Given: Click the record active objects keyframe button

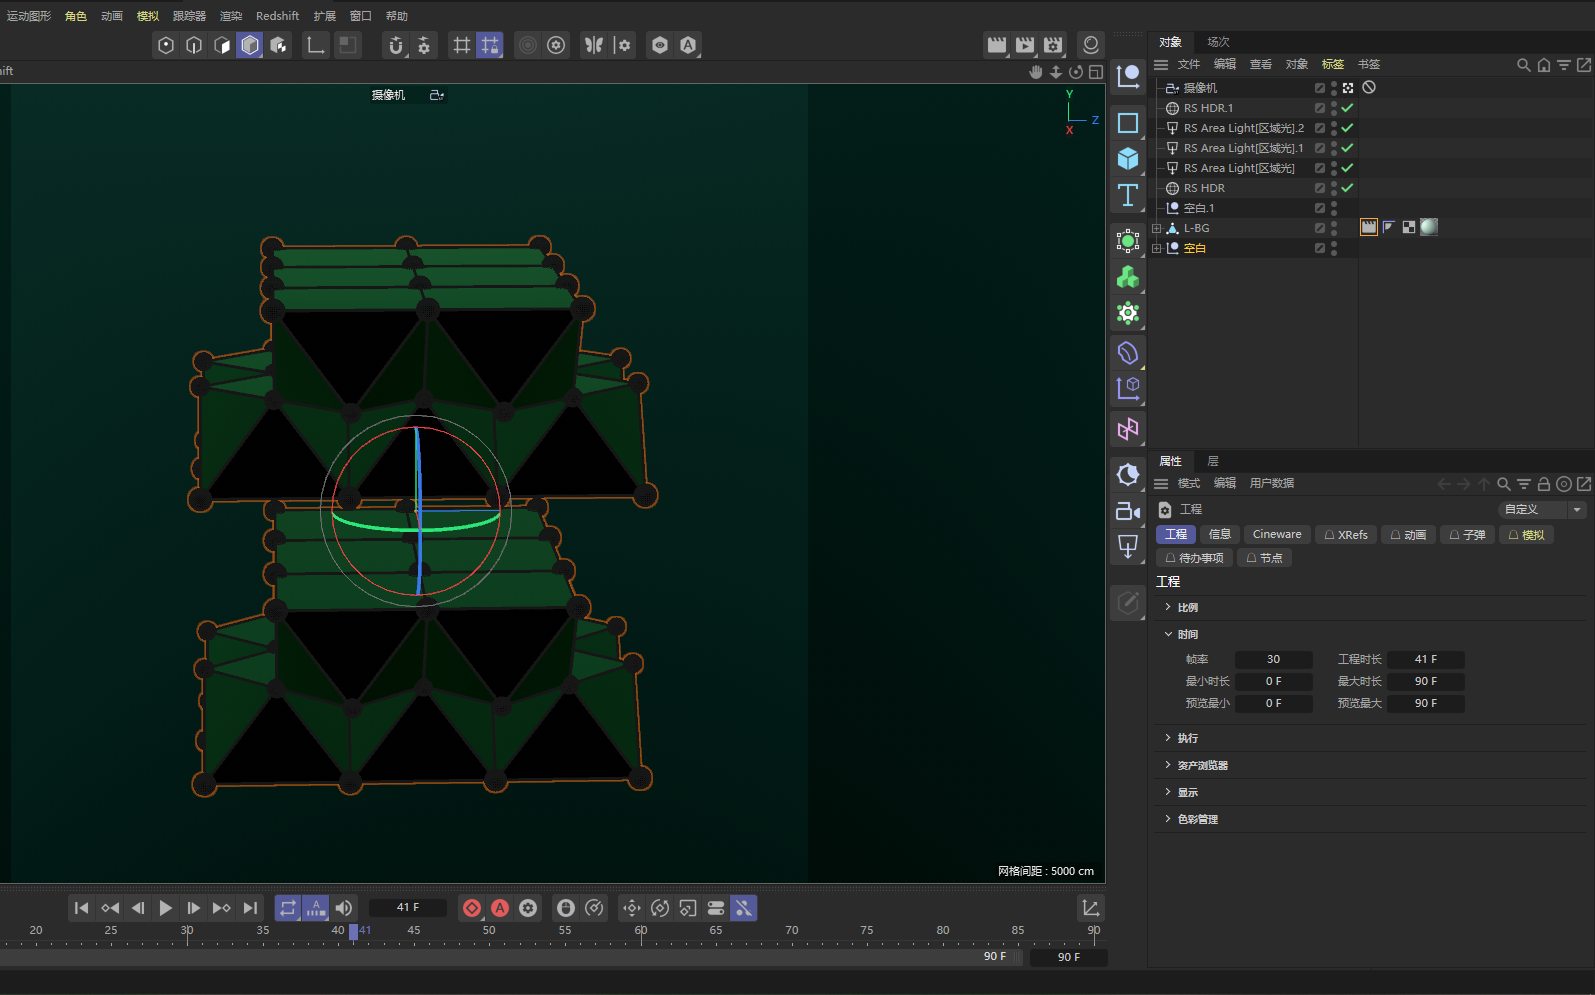Looking at the screenshot, I should pyautogui.click(x=472, y=908).
